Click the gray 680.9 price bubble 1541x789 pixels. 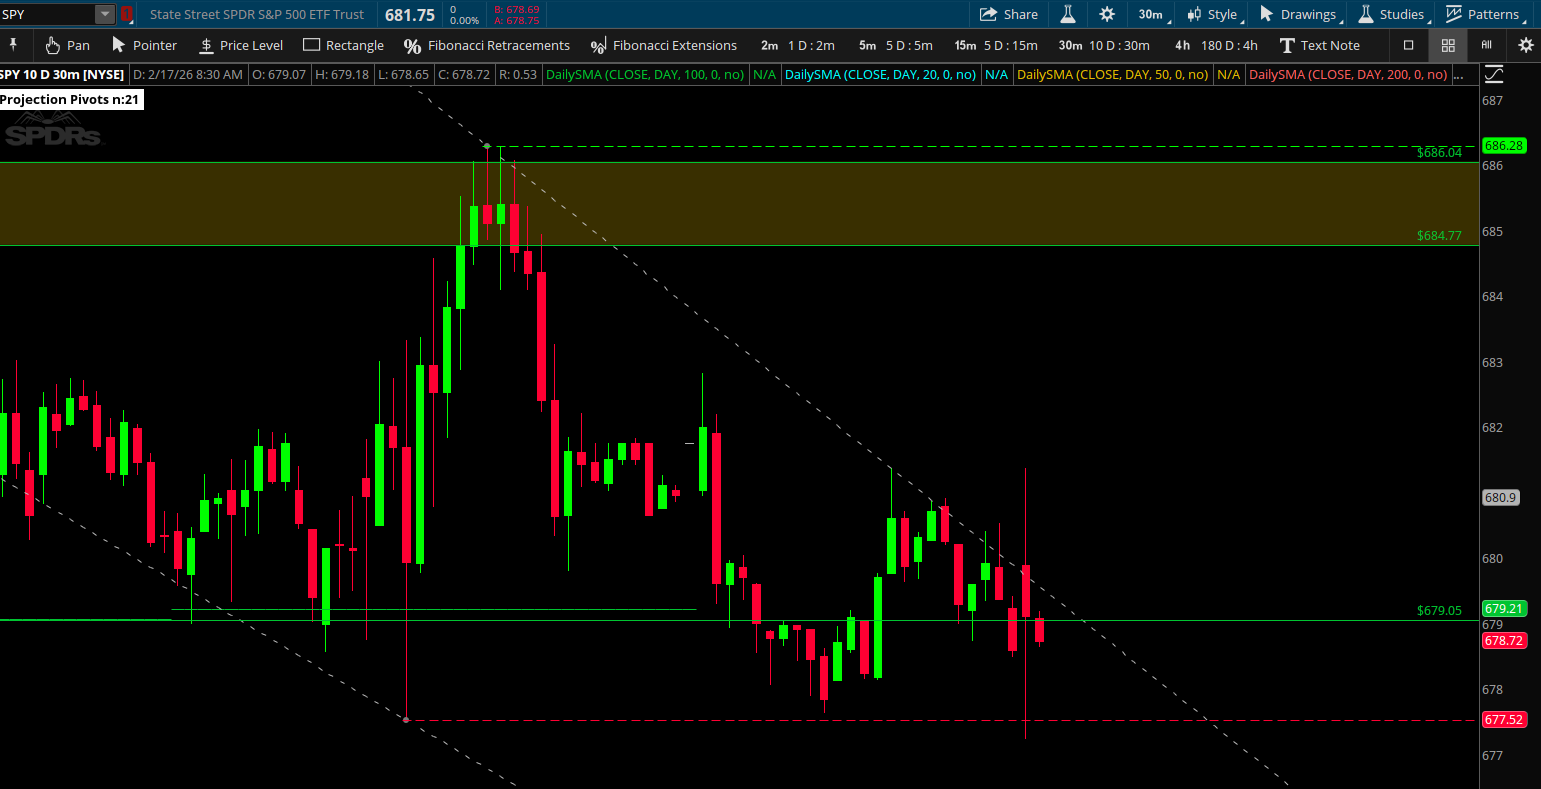click(1501, 497)
